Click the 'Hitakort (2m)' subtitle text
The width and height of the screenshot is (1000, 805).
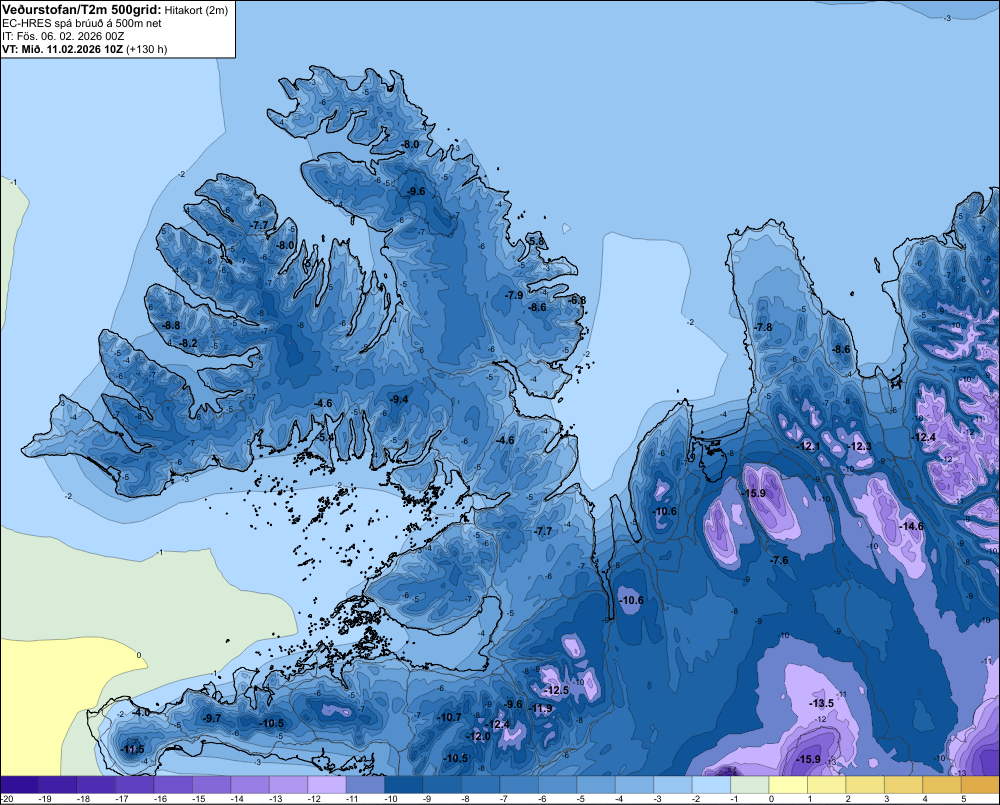click(x=196, y=10)
